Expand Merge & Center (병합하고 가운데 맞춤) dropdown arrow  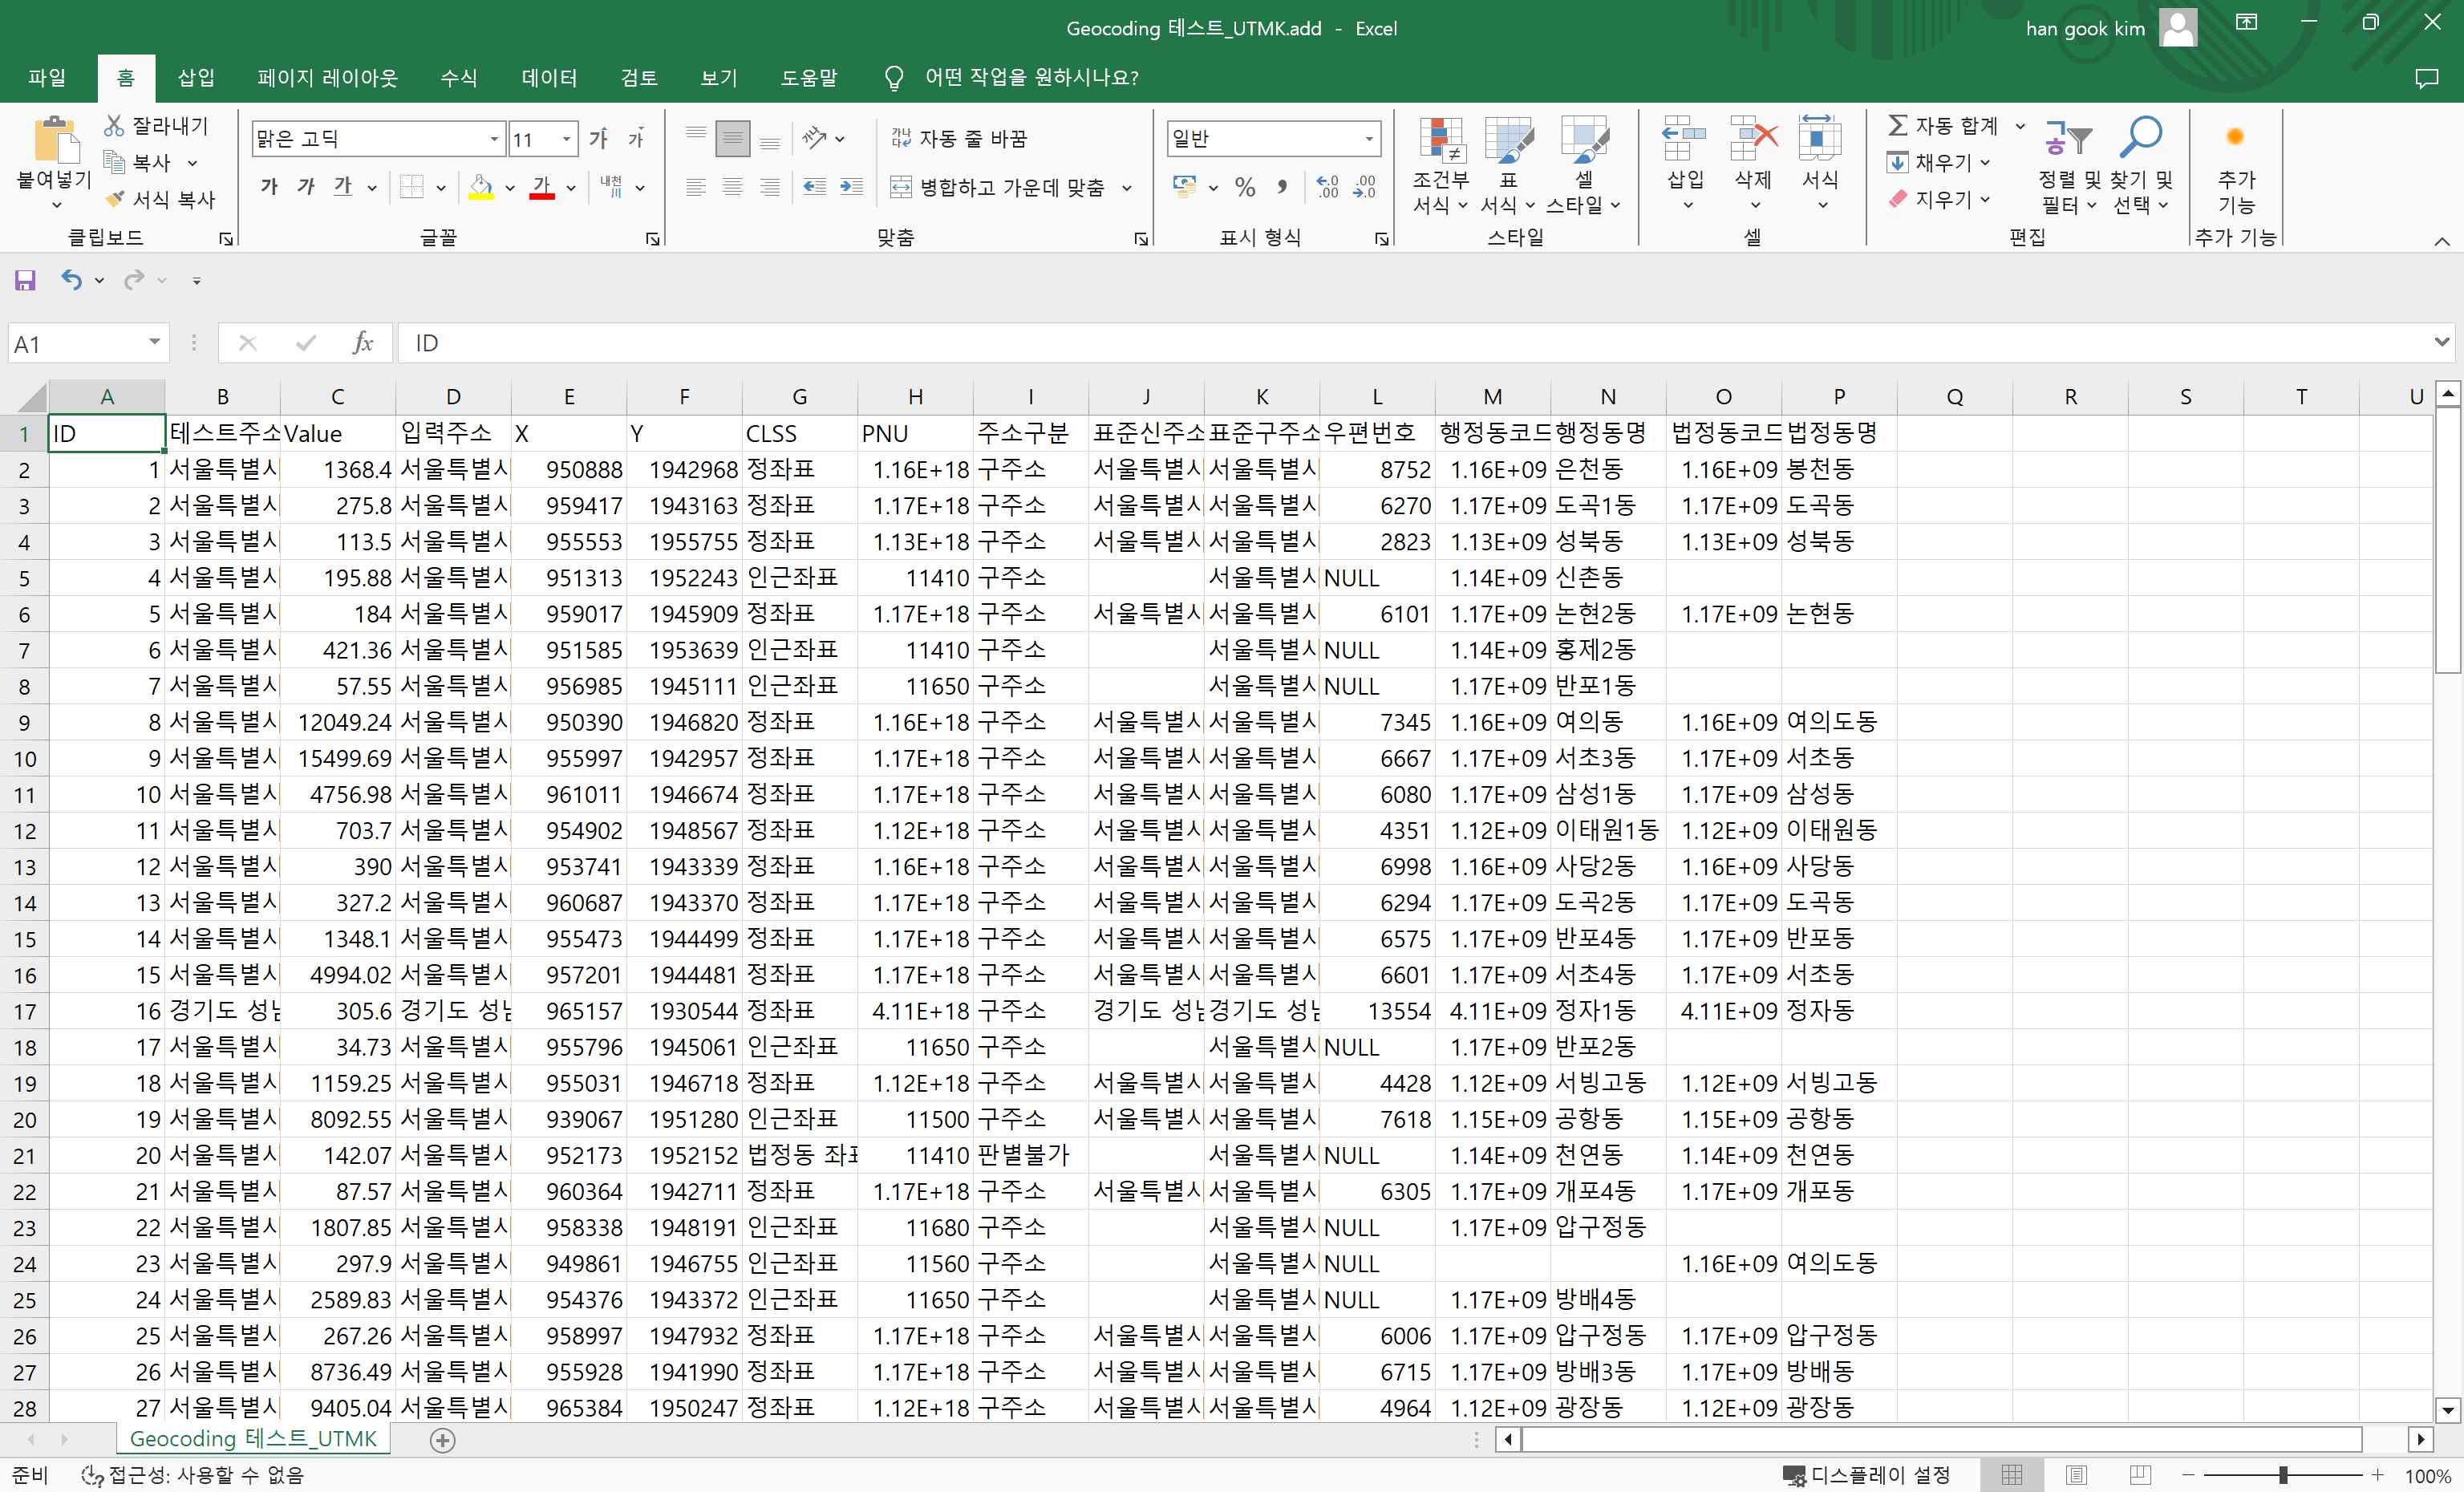(1127, 187)
